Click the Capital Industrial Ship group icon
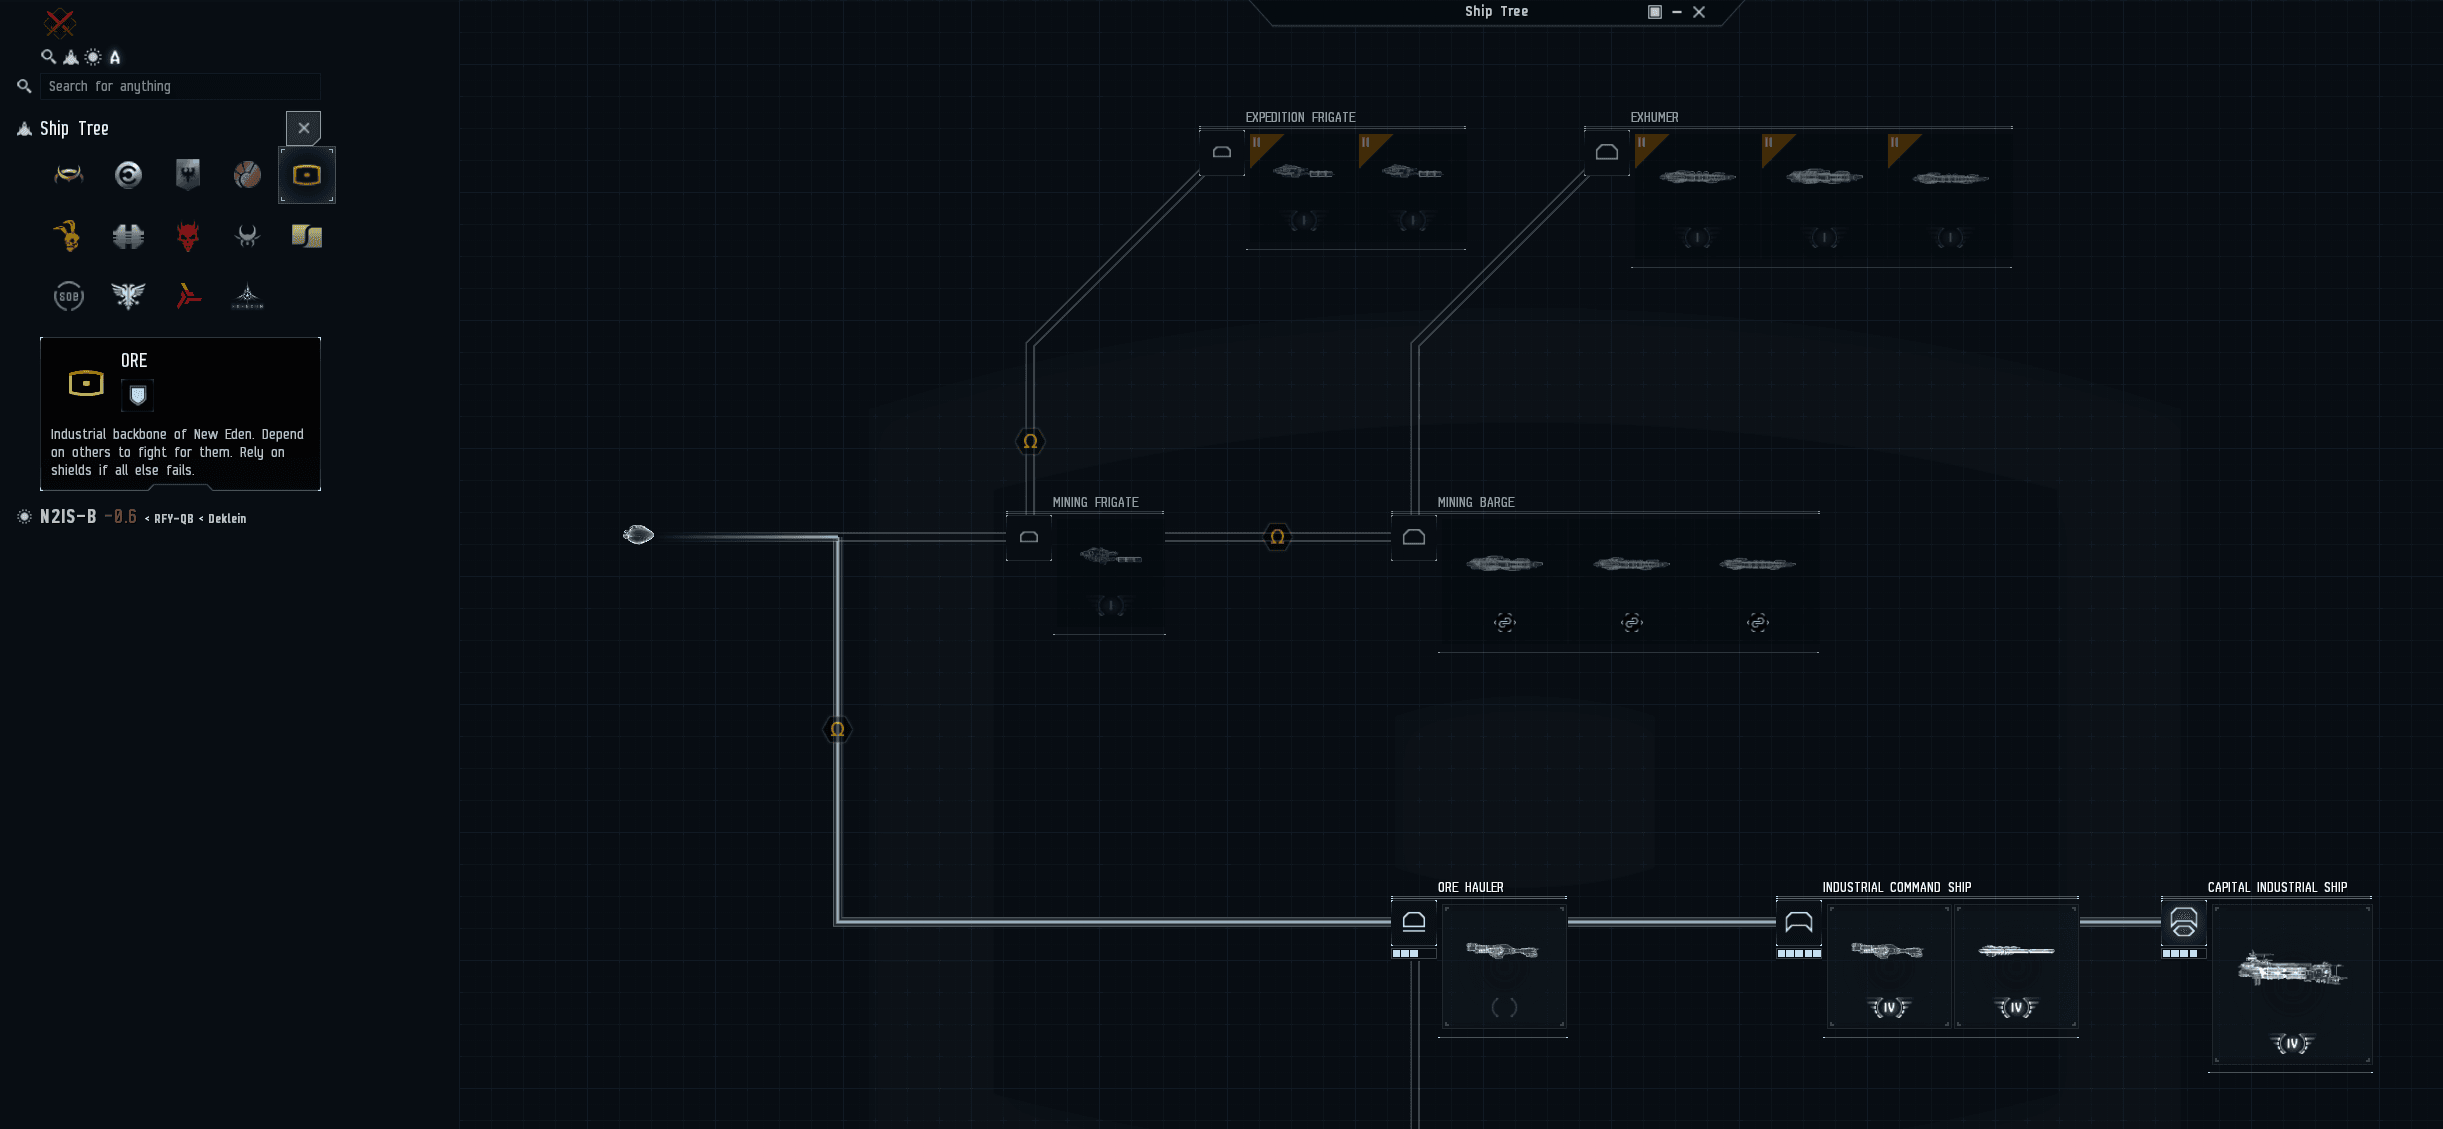The image size is (2443, 1129). point(2184,922)
